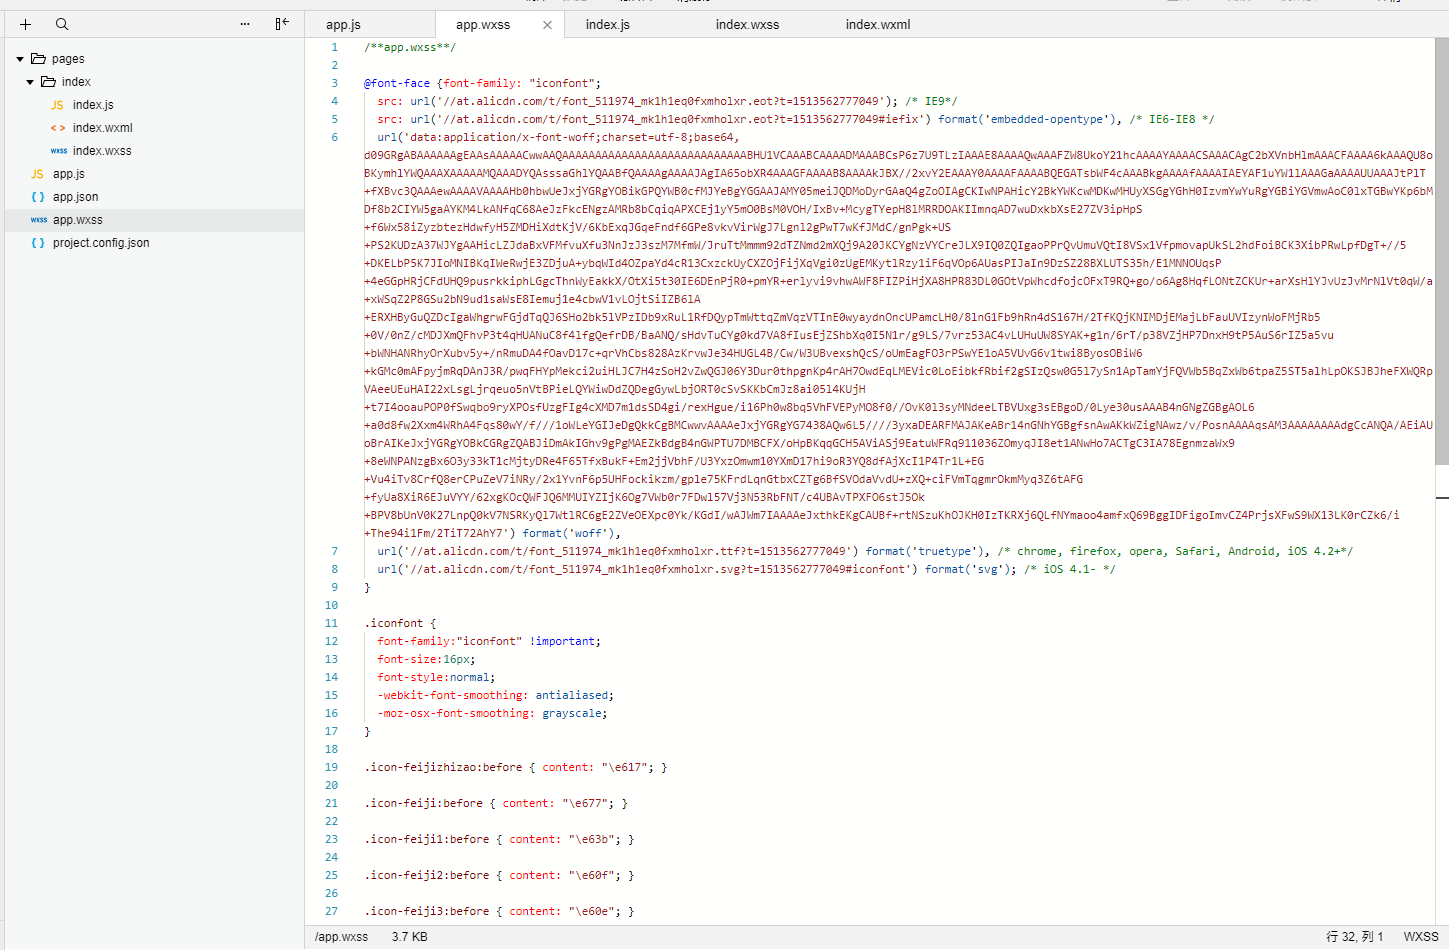Open file search magnifier icon

(62, 24)
